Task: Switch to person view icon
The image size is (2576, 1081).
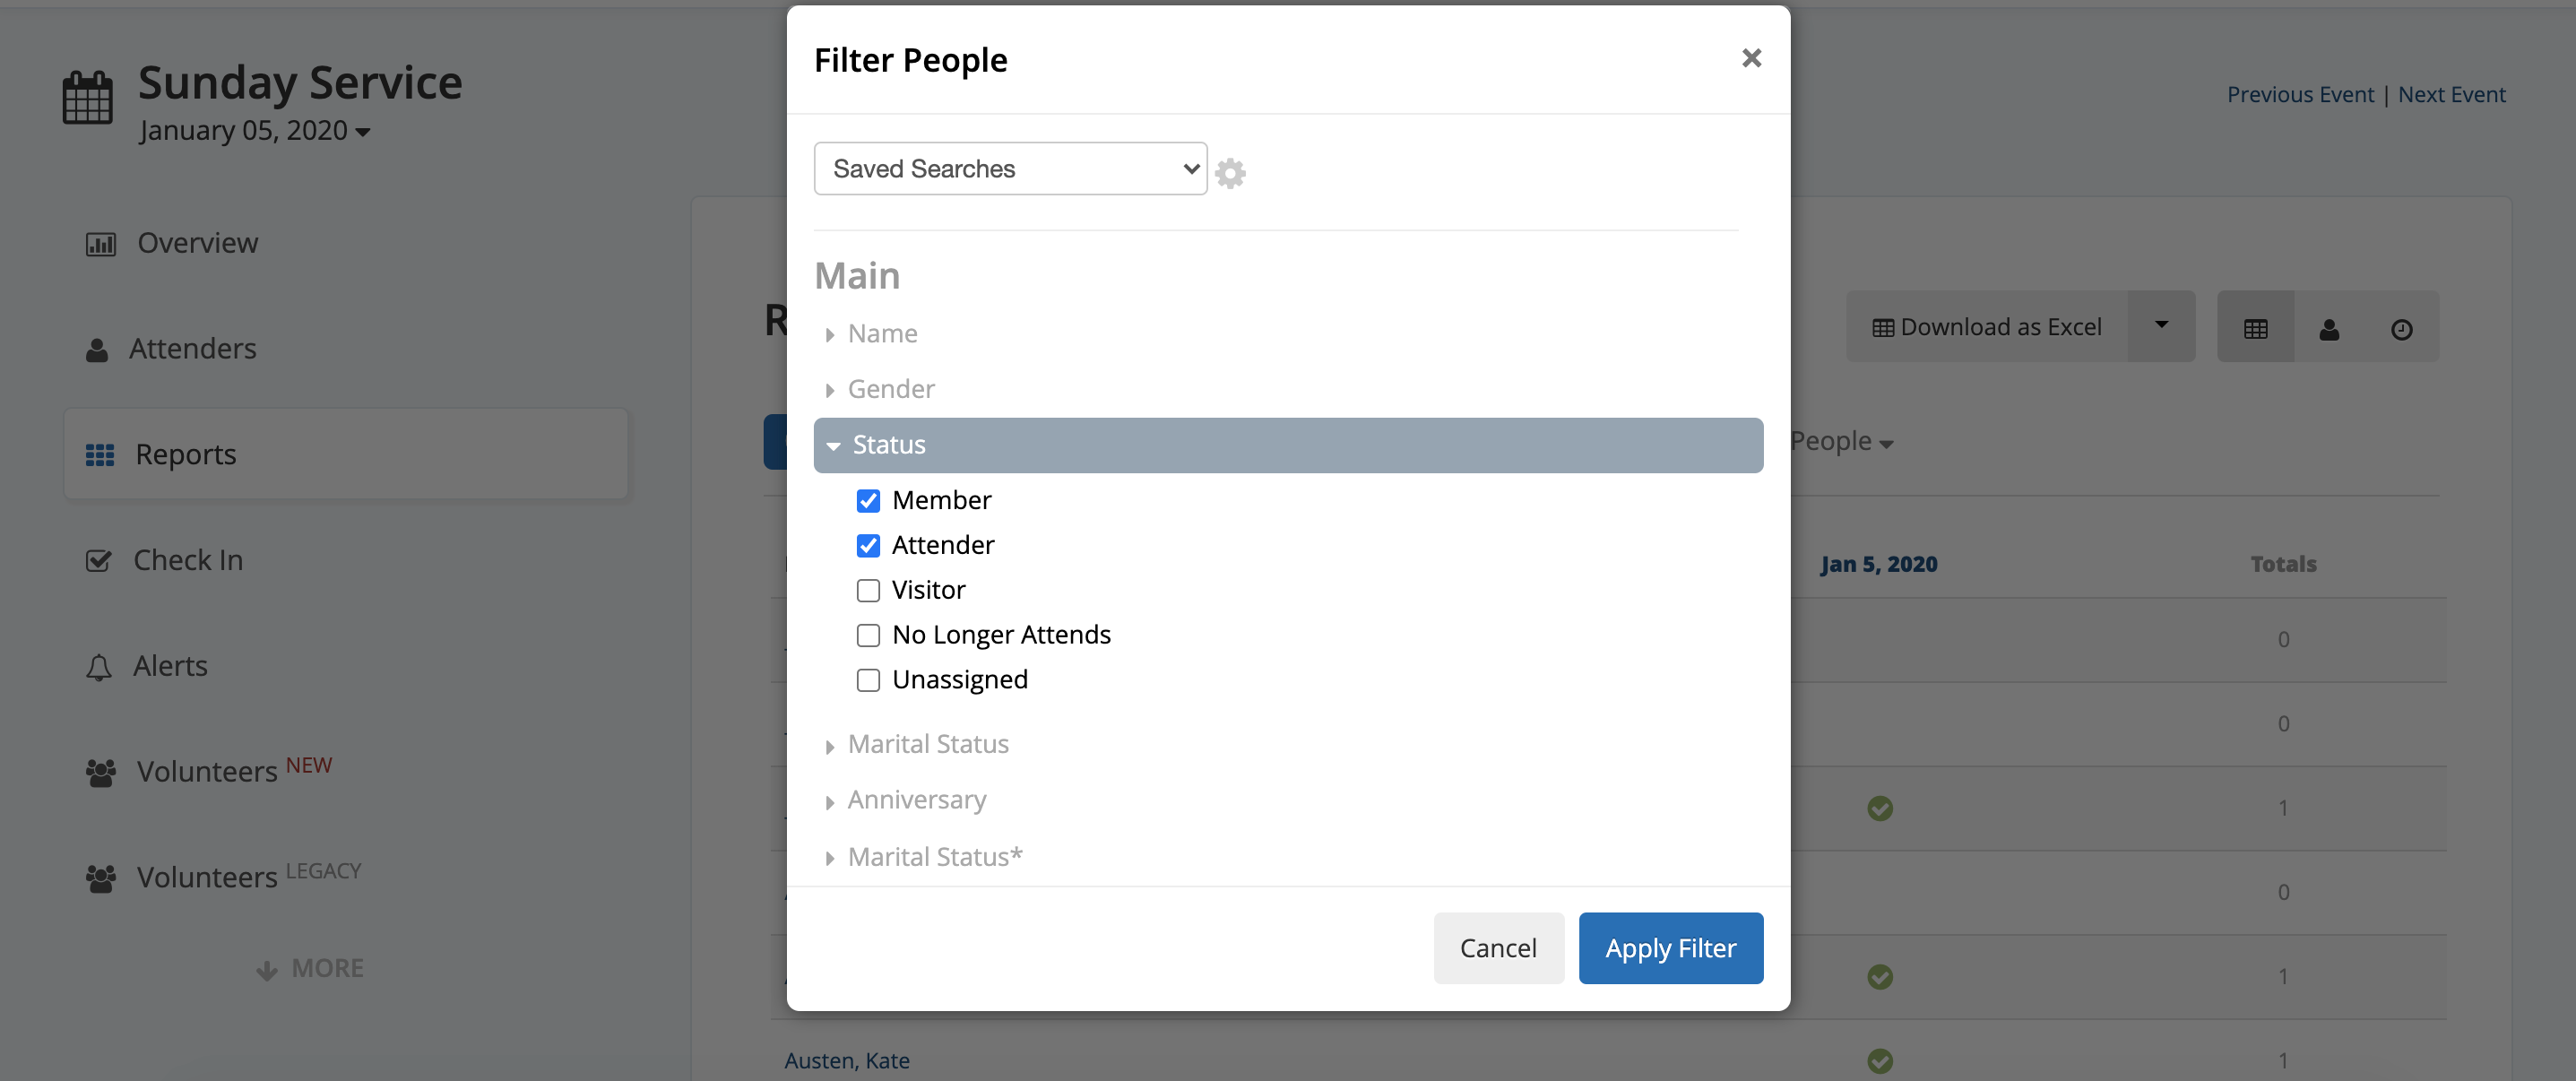Action: click(x=2329, y=328)
